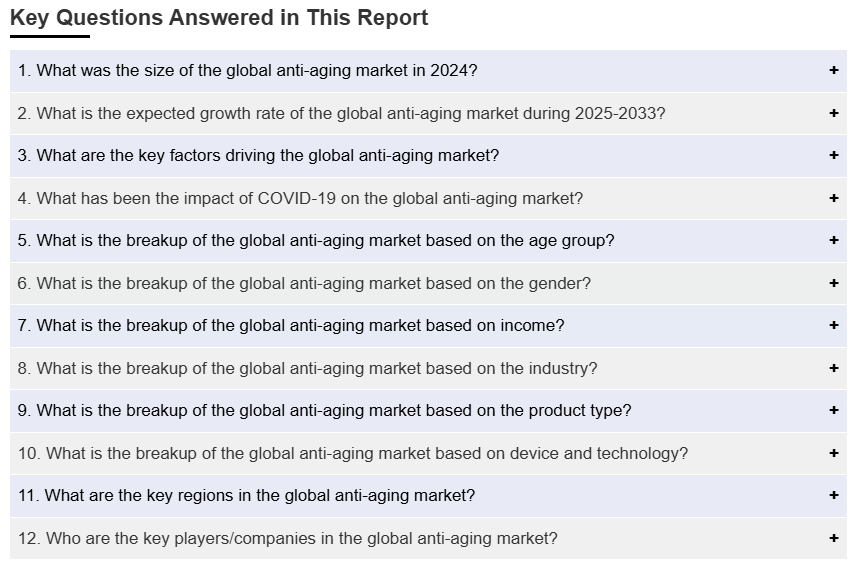This screenshot has height=566, width=855.
Task: Open question 5 about the age group
Action: (x=316, y=241)
